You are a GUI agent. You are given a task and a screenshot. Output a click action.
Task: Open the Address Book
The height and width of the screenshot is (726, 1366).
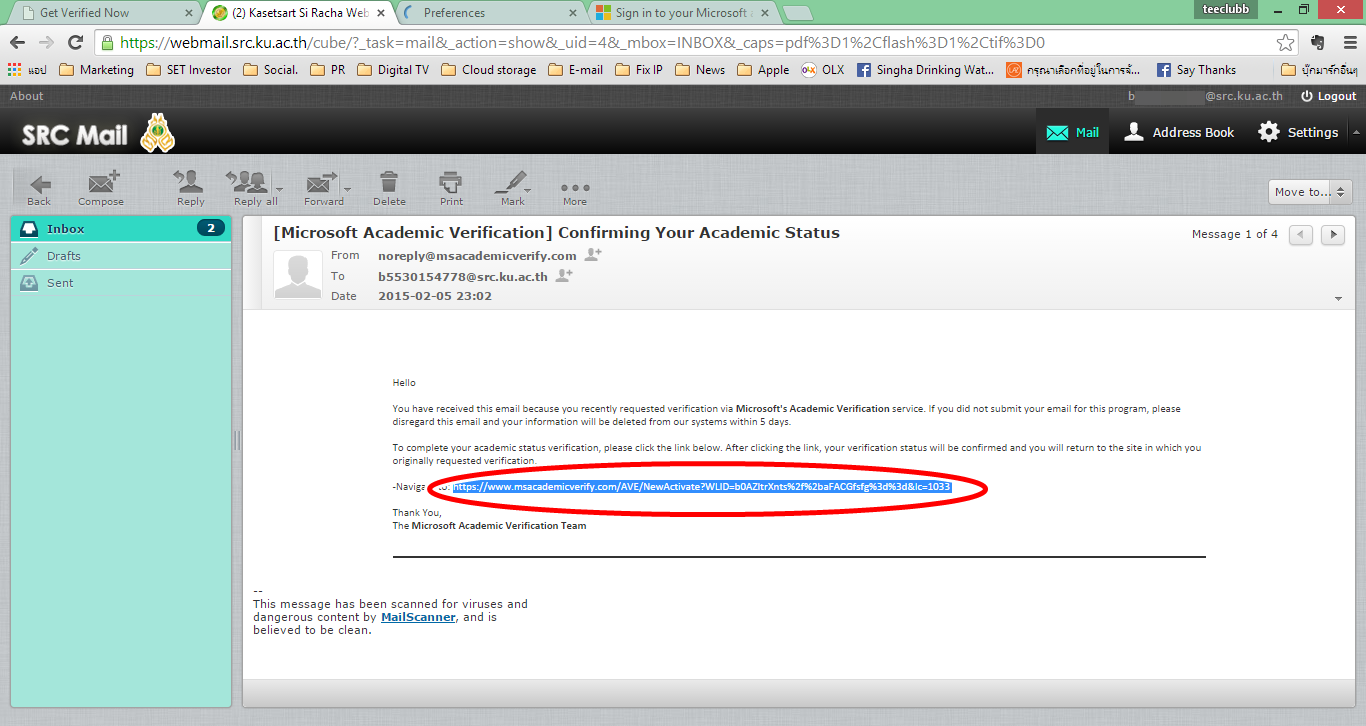[x=1179, y=132]
